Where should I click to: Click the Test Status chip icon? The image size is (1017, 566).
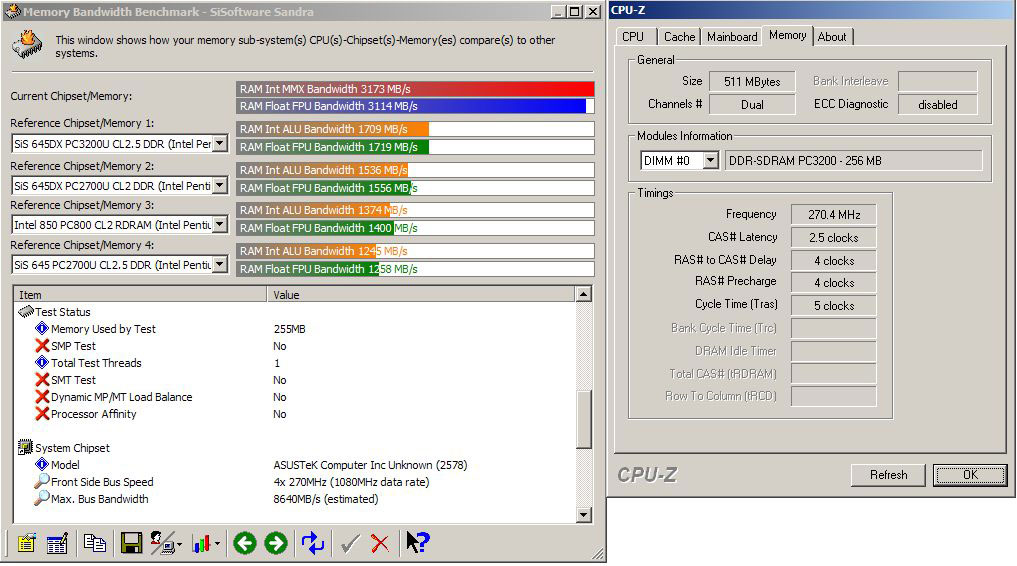(26, 312)
